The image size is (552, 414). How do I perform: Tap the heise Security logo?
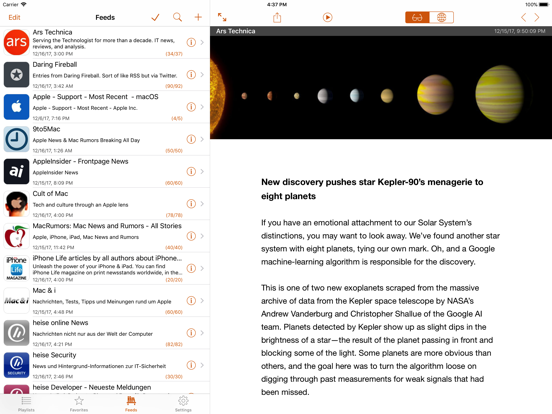tap(17, 365)
